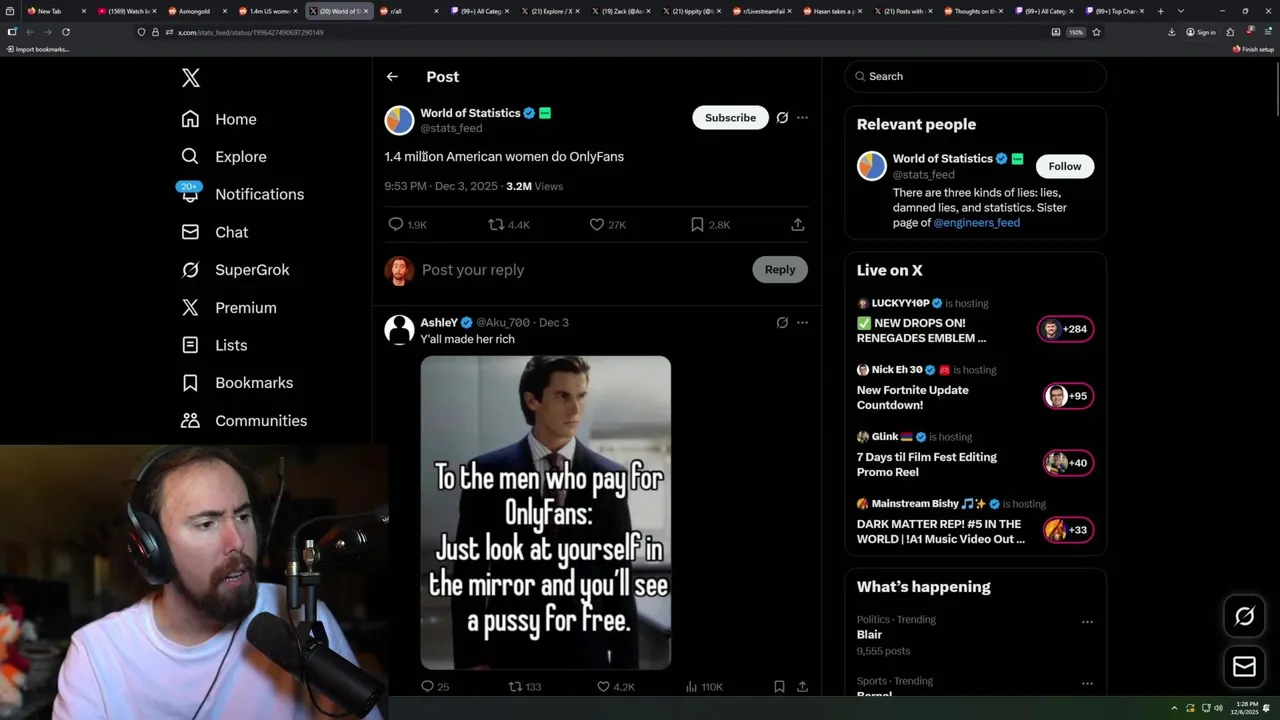
Task: Open SuperGrok in the sidebar
Action: (x=235, y=270)
